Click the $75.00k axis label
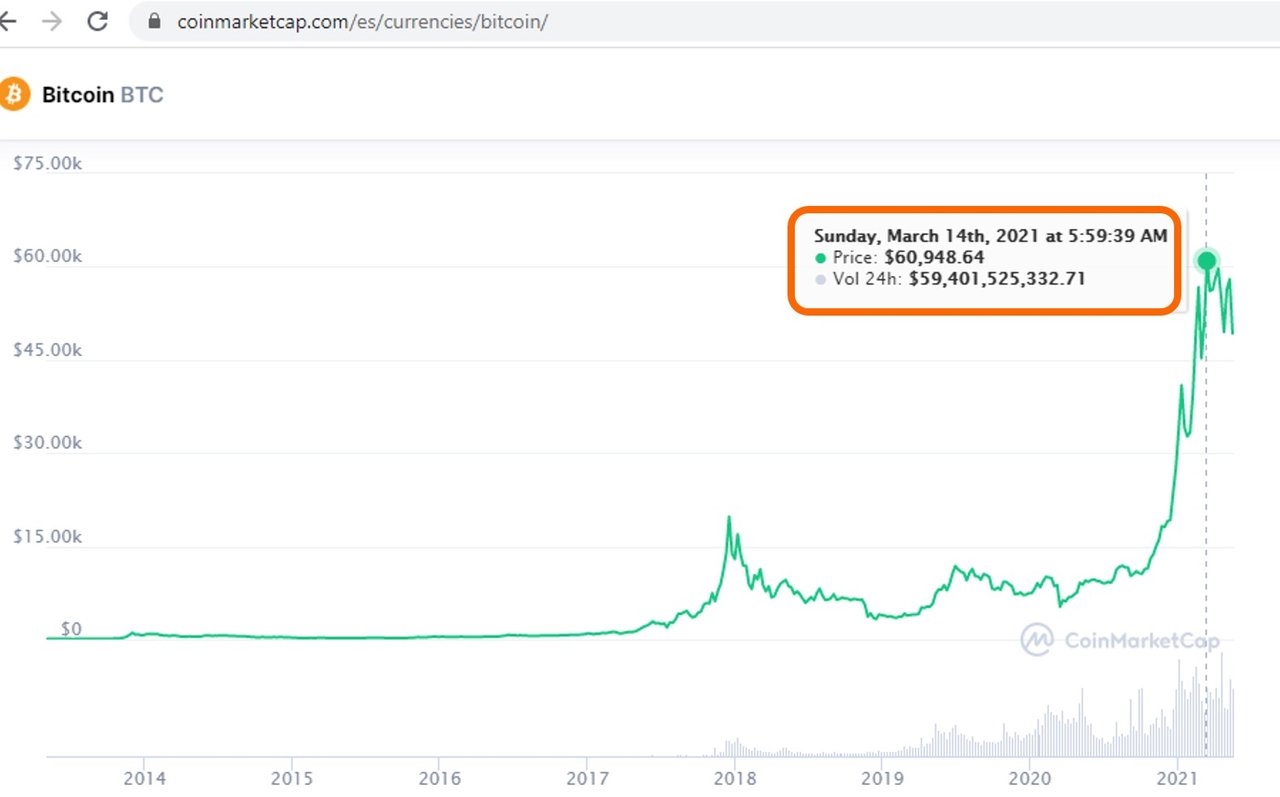This screenshot has height=797, width=1280. (47, 163)
